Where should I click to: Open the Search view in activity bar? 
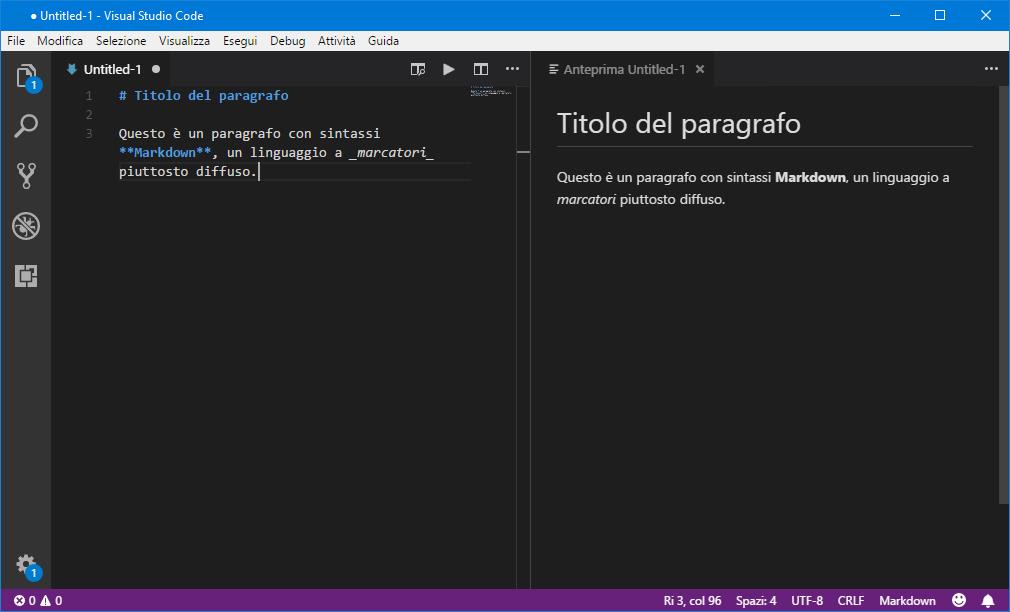[26, 126]
